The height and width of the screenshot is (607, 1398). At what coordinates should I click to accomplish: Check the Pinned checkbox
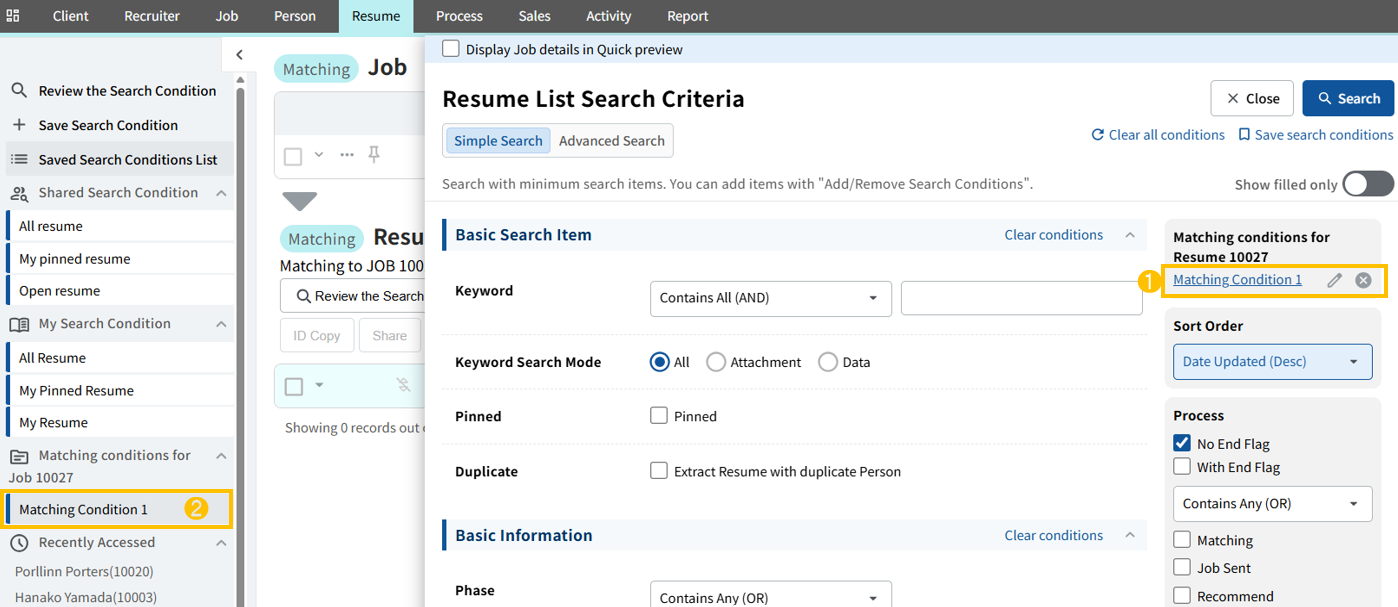(x=659, y=416)
